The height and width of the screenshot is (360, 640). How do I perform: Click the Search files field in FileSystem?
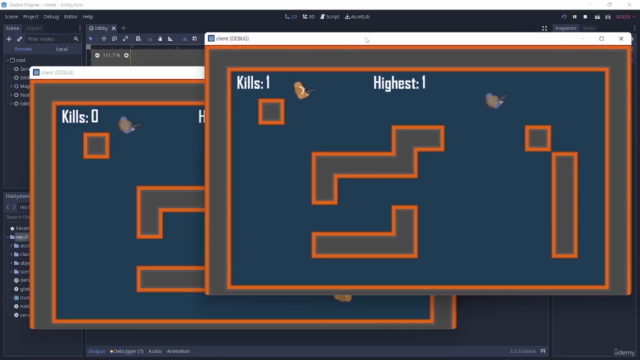[18, 217]
